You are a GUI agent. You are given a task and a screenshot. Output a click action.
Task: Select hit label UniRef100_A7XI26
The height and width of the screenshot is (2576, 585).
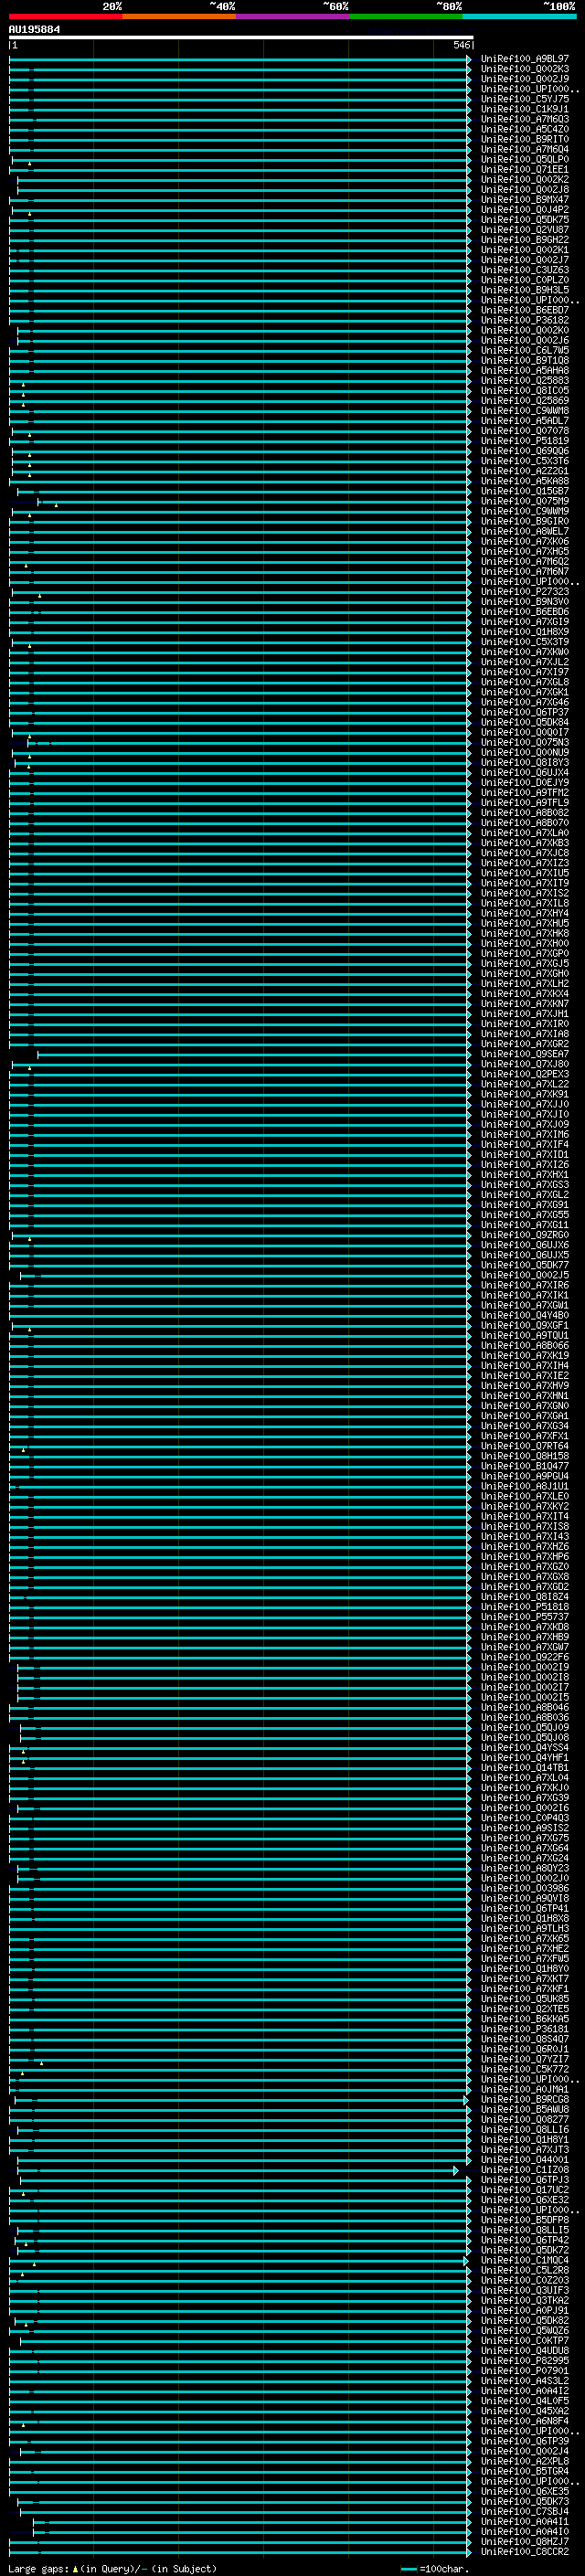524,1164
